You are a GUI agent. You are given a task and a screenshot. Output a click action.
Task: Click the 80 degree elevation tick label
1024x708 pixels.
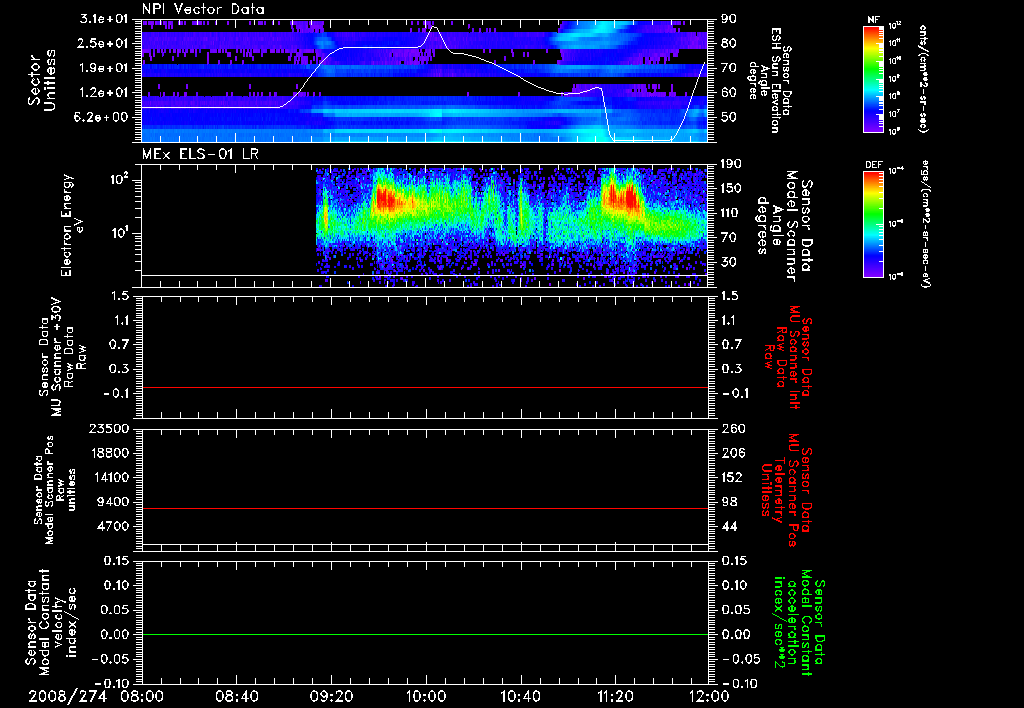point(729,43)
